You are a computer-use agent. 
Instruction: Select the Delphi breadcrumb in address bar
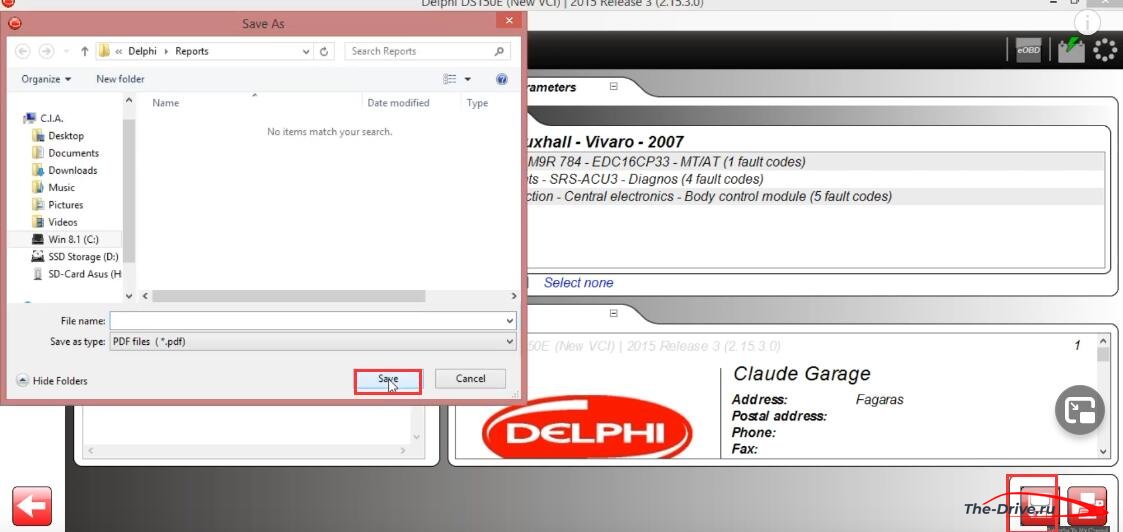click(143, 52)
